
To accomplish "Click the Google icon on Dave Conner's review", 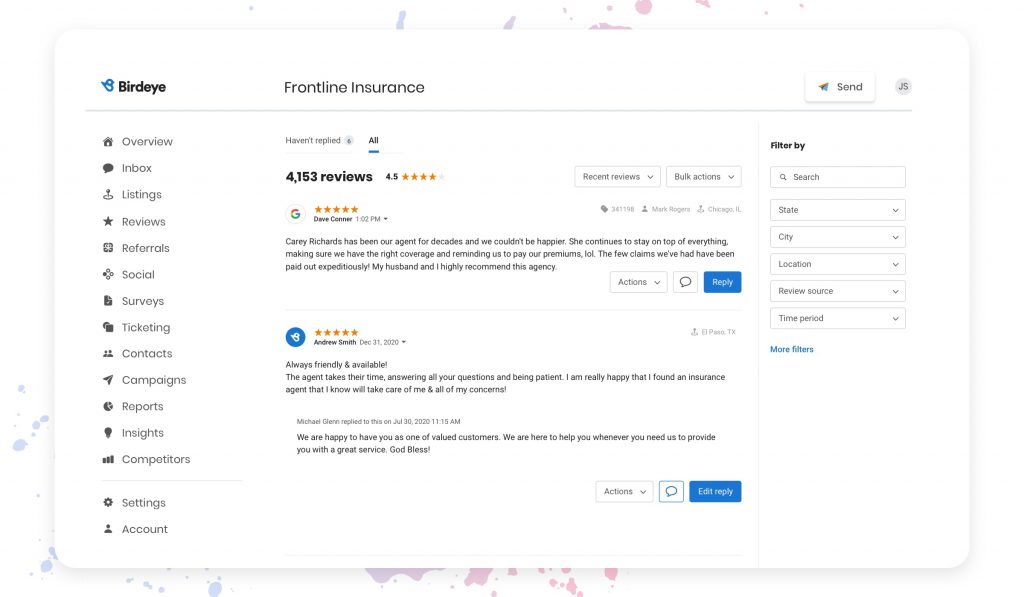I will [295, 213].
